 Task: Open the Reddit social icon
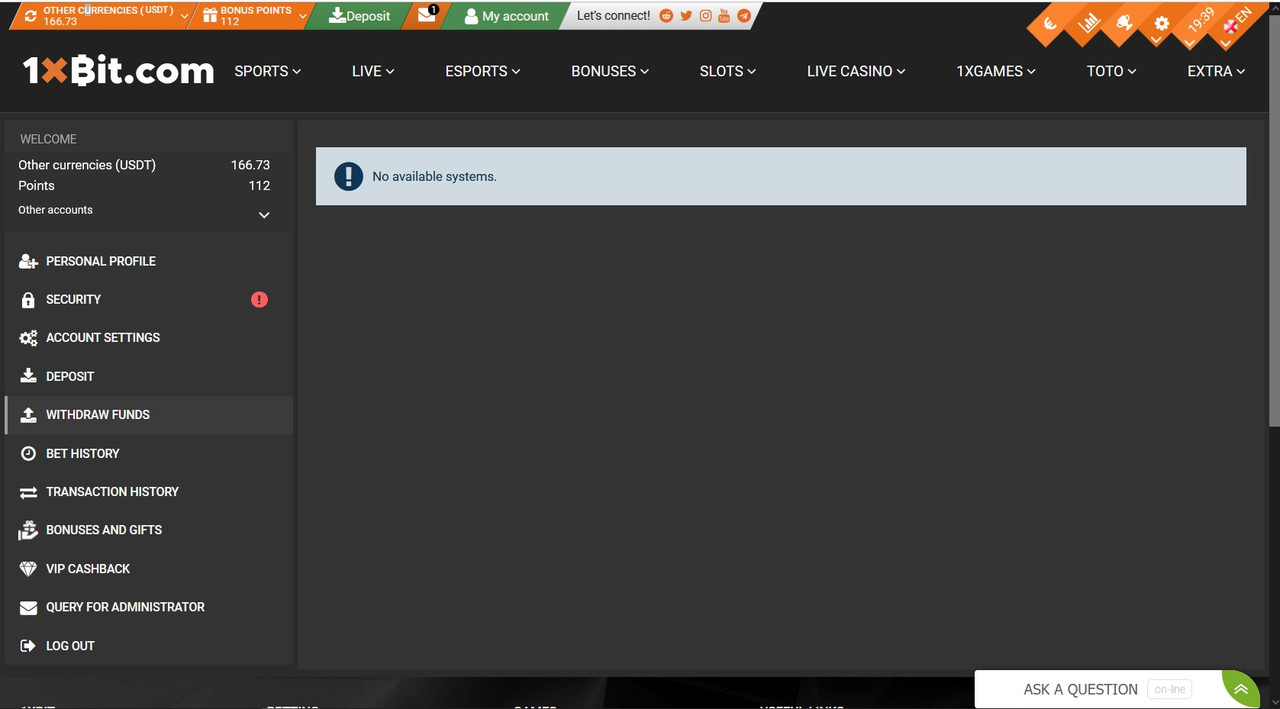[x=667, y=16]
